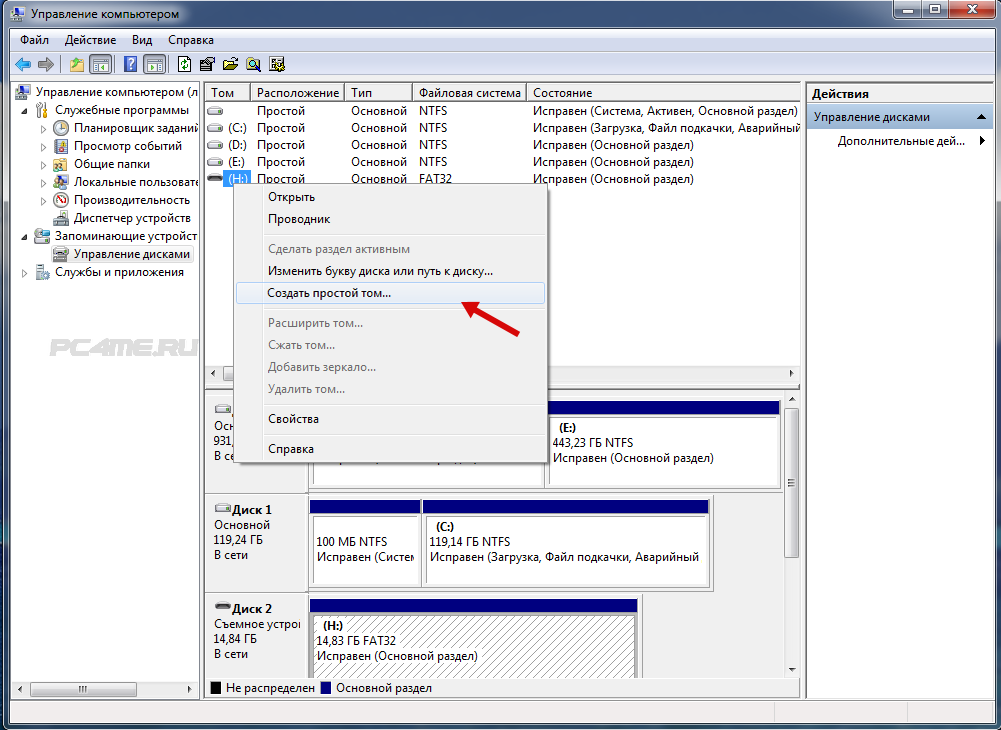1001x730 pixels.
Task: Select Свойства in the context menu
Action: point(293,419)
